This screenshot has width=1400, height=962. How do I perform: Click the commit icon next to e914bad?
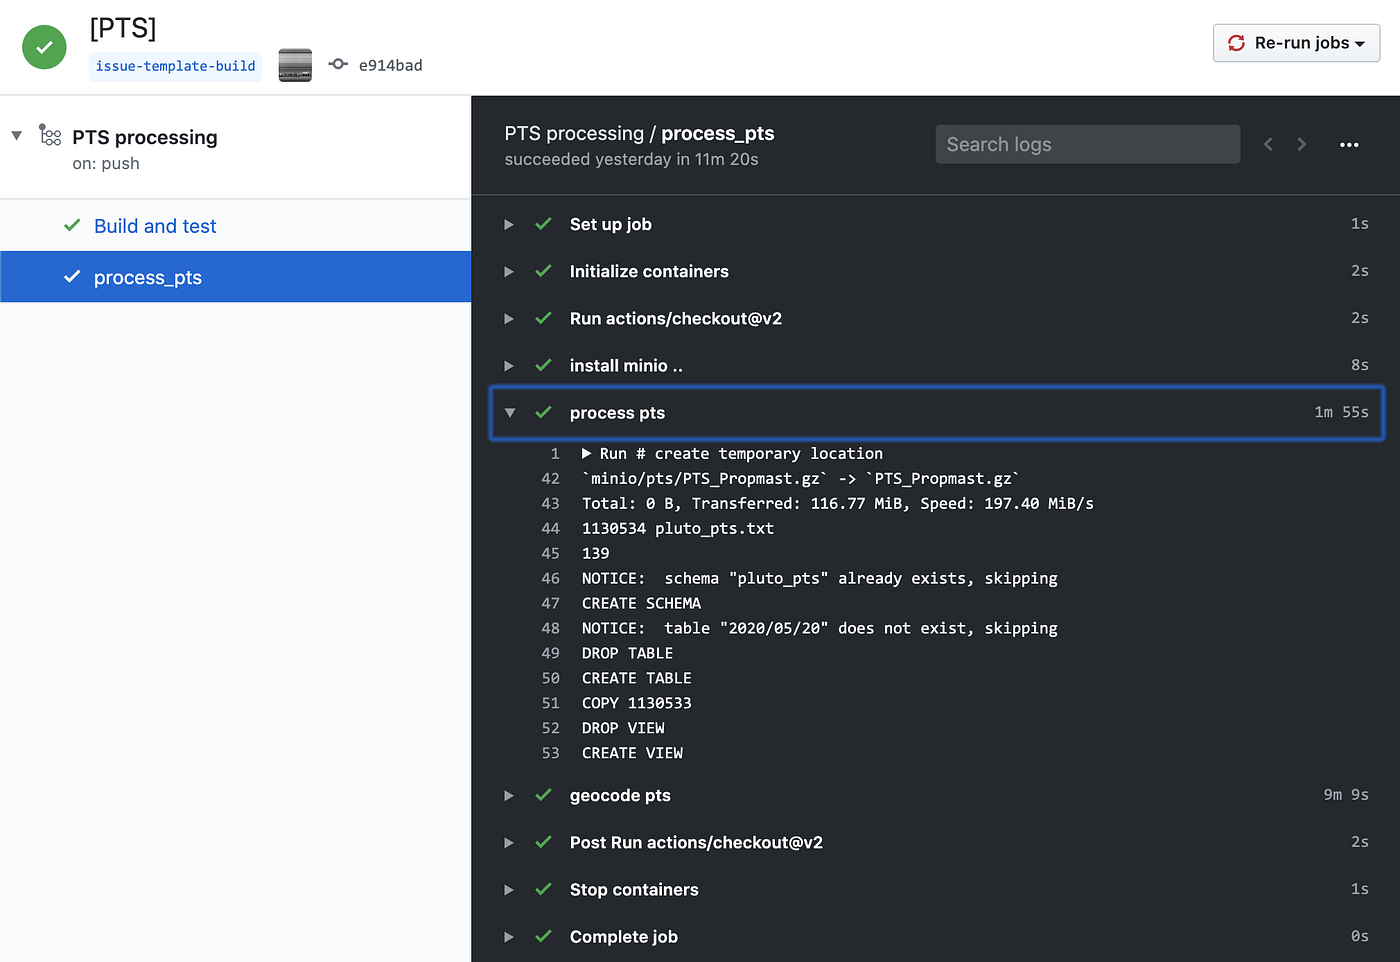coord(340,64)
